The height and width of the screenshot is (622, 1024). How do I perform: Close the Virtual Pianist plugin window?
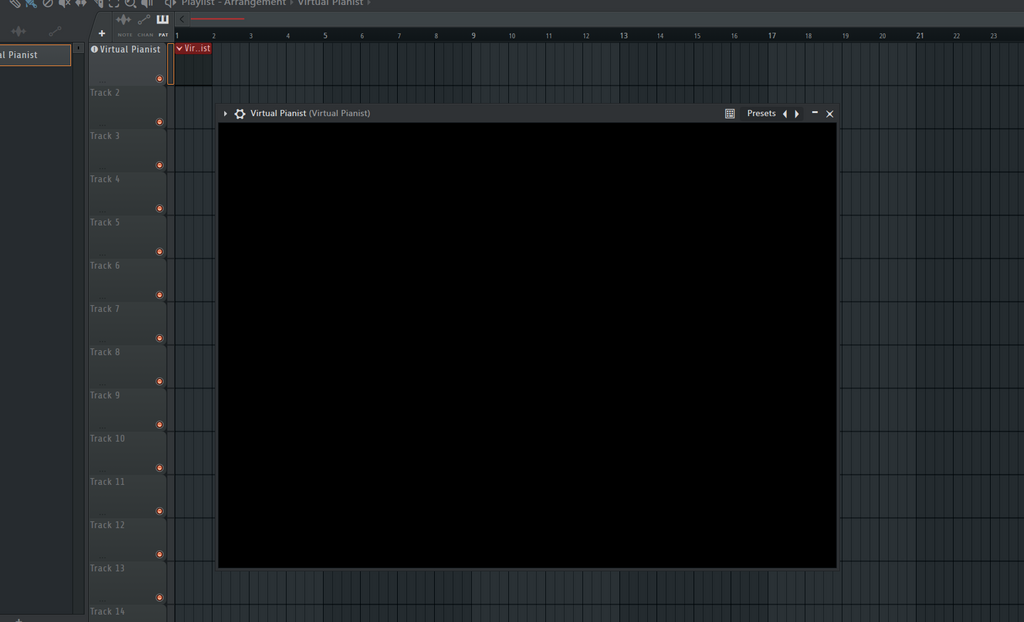pyautogui.click(x=830, y=114)
